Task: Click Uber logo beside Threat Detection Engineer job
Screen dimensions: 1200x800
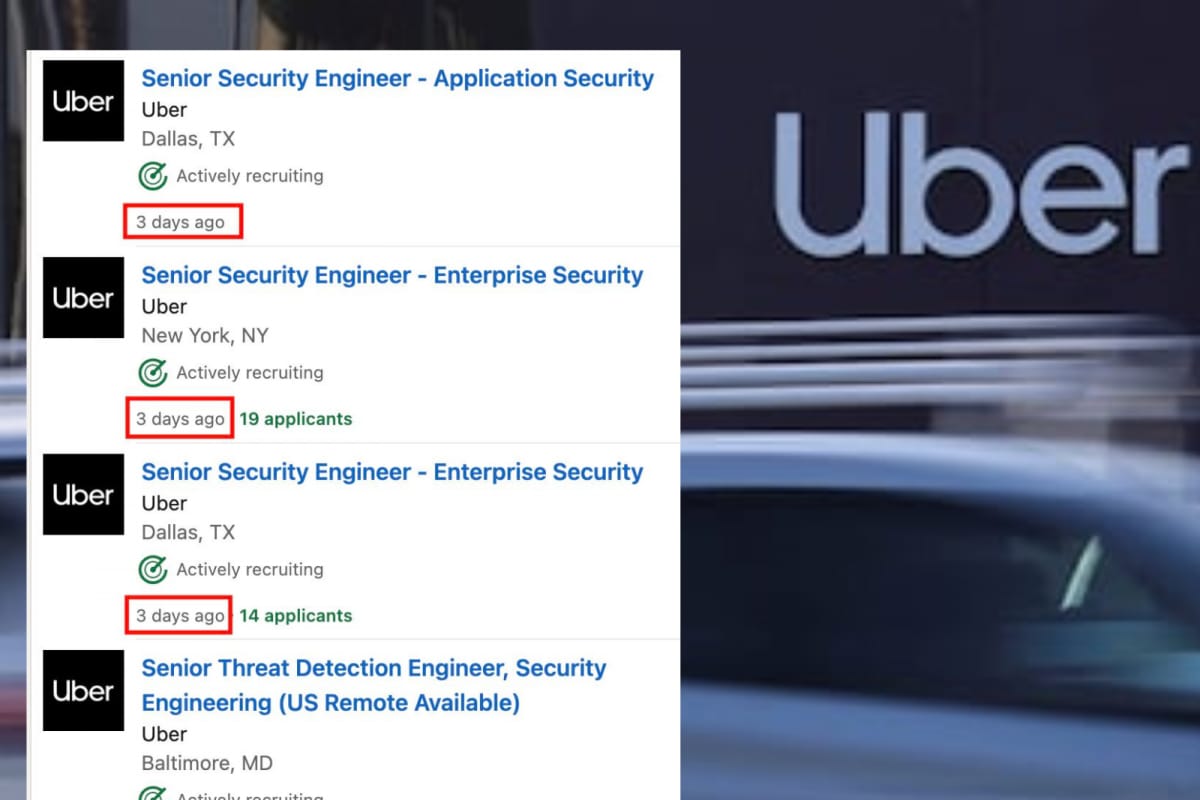Action: 83,691
